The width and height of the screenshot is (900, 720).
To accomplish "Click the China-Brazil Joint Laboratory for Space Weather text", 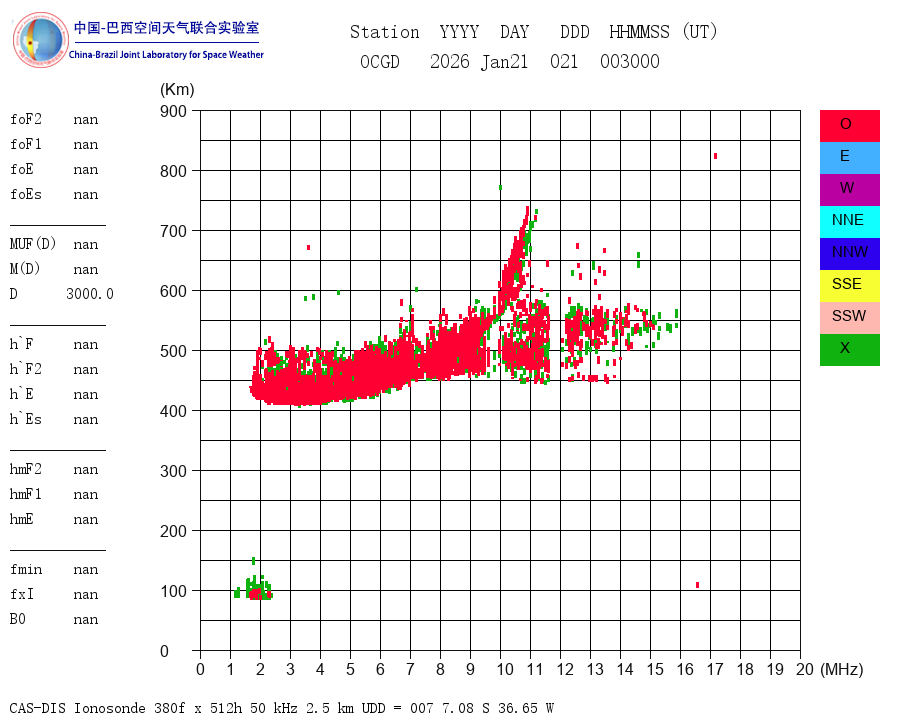I will 166,55.
